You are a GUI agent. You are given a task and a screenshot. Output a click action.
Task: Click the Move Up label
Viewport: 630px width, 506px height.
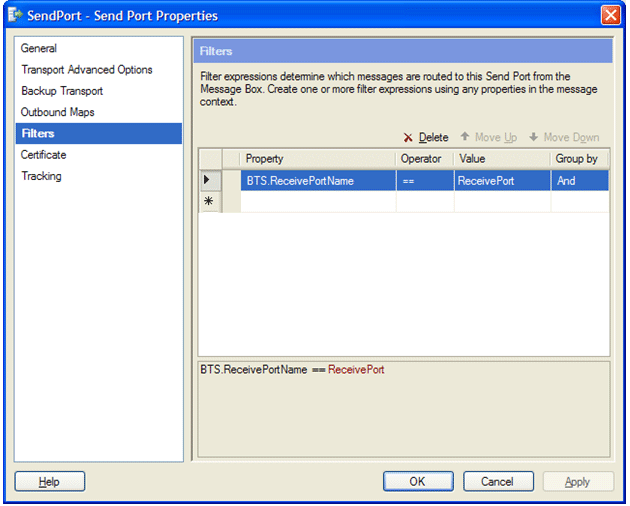pyautogui.click(x=496, y=137)
